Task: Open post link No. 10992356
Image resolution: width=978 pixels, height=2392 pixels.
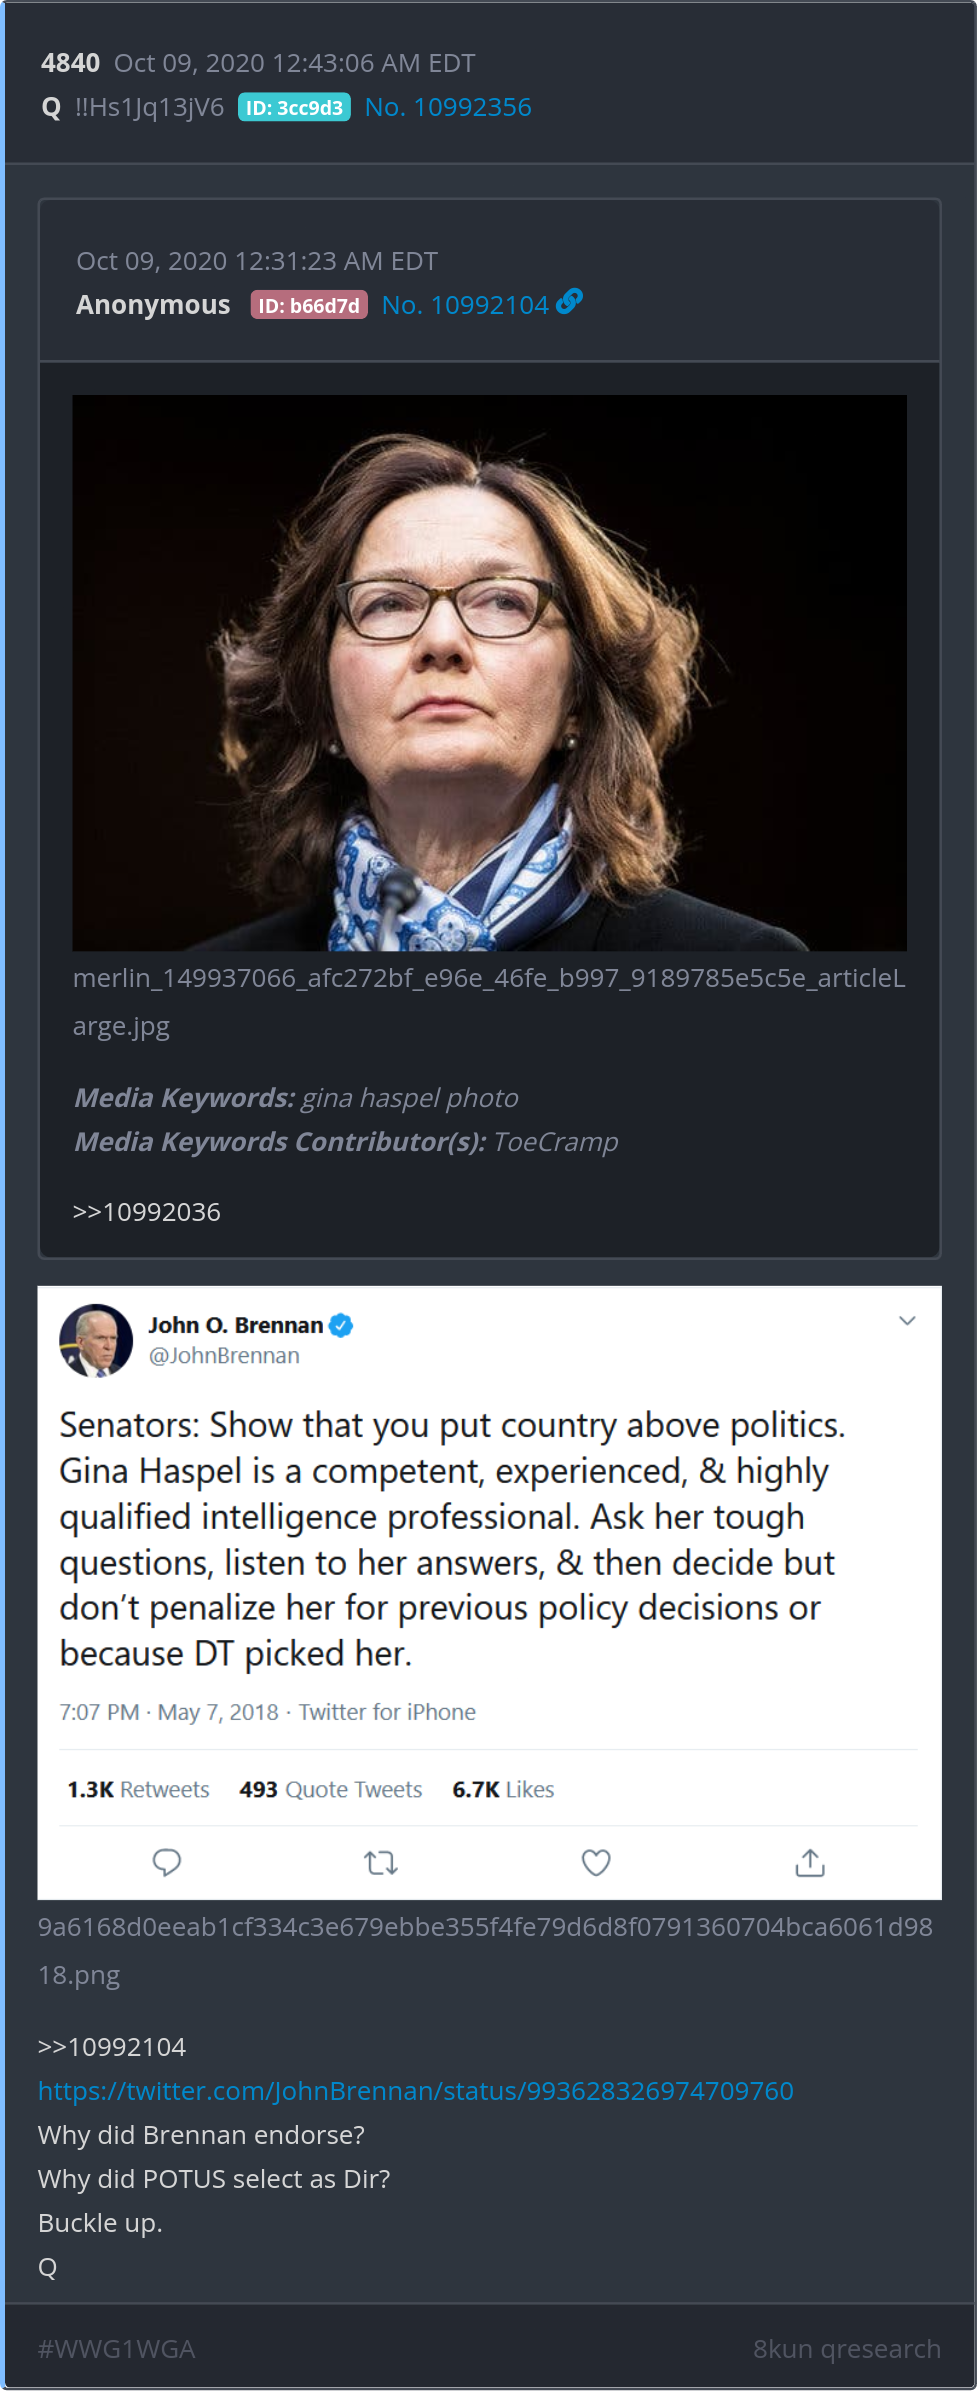Action: tap(448, 107)
